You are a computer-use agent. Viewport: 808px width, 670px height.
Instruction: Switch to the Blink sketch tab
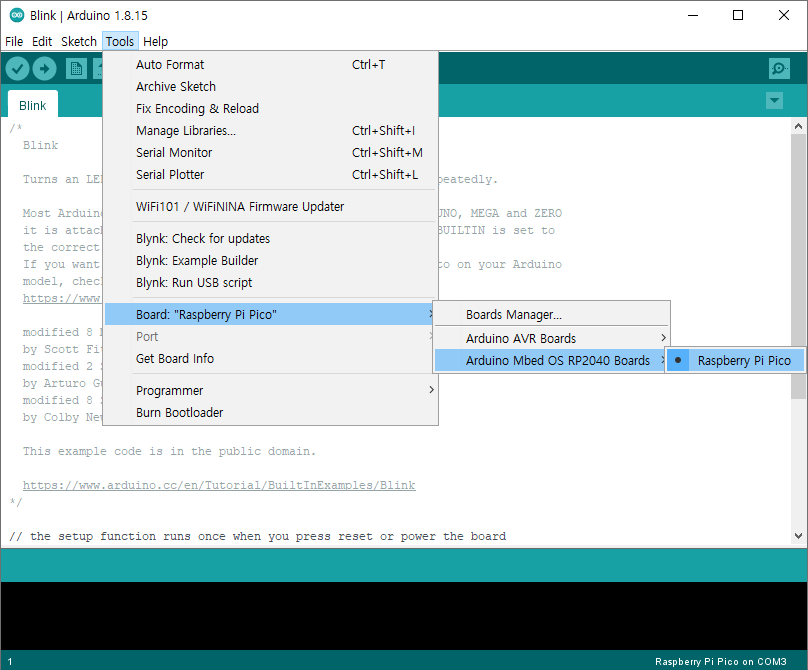tap(32, 105)
